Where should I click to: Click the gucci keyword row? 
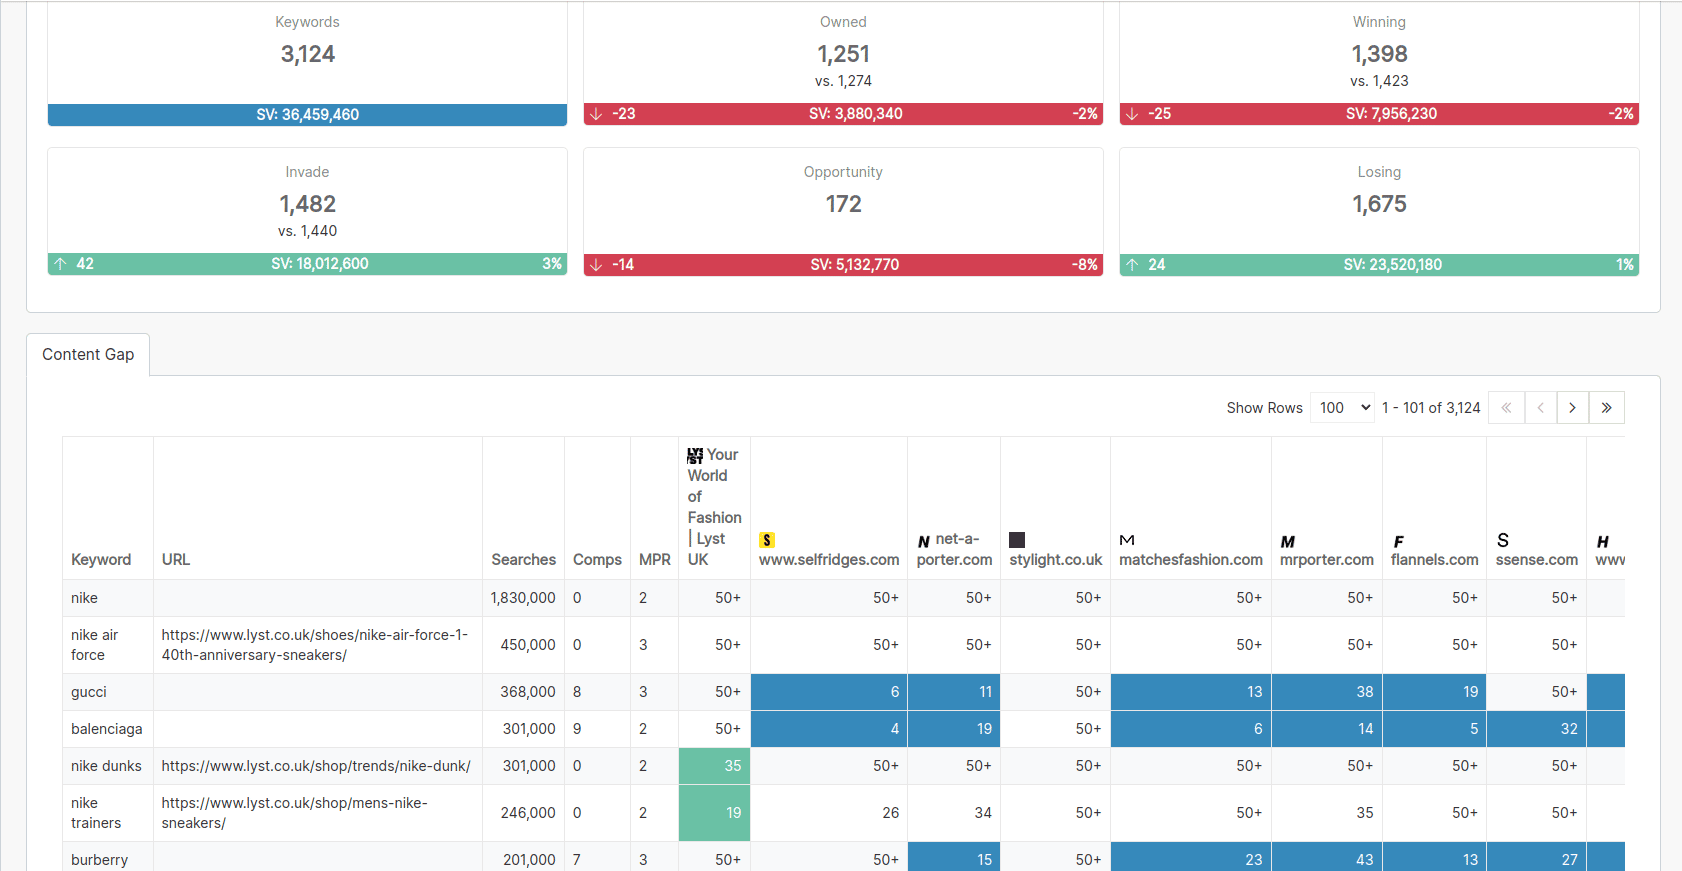[89, 692]
